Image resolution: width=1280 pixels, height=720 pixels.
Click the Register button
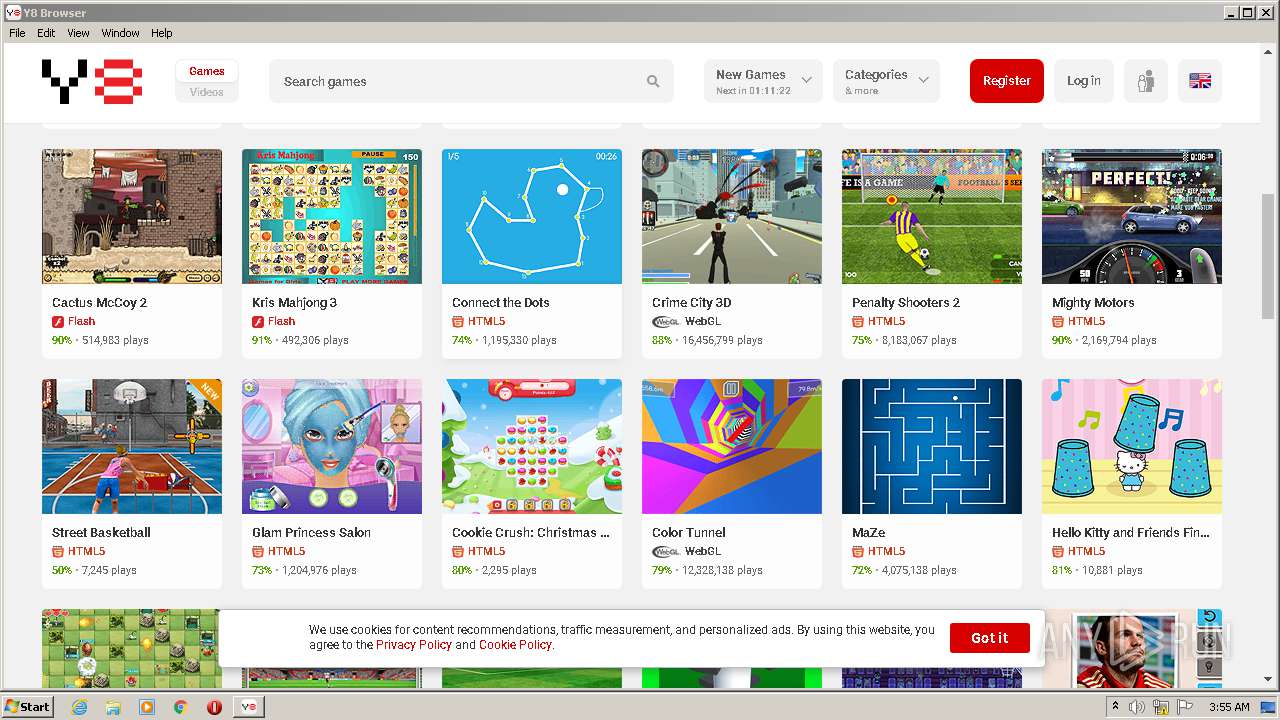tap(1007, 81)
